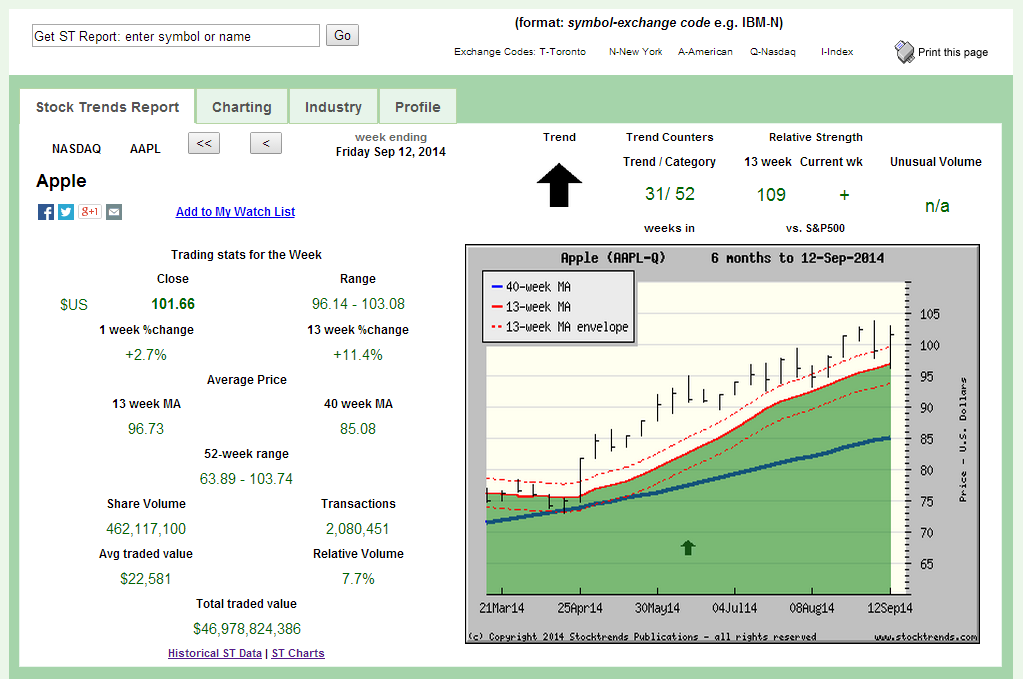Click the weekly range 96.14 - 103.08
Screen dimensions: 1024x679
click(x=358, y=304)
